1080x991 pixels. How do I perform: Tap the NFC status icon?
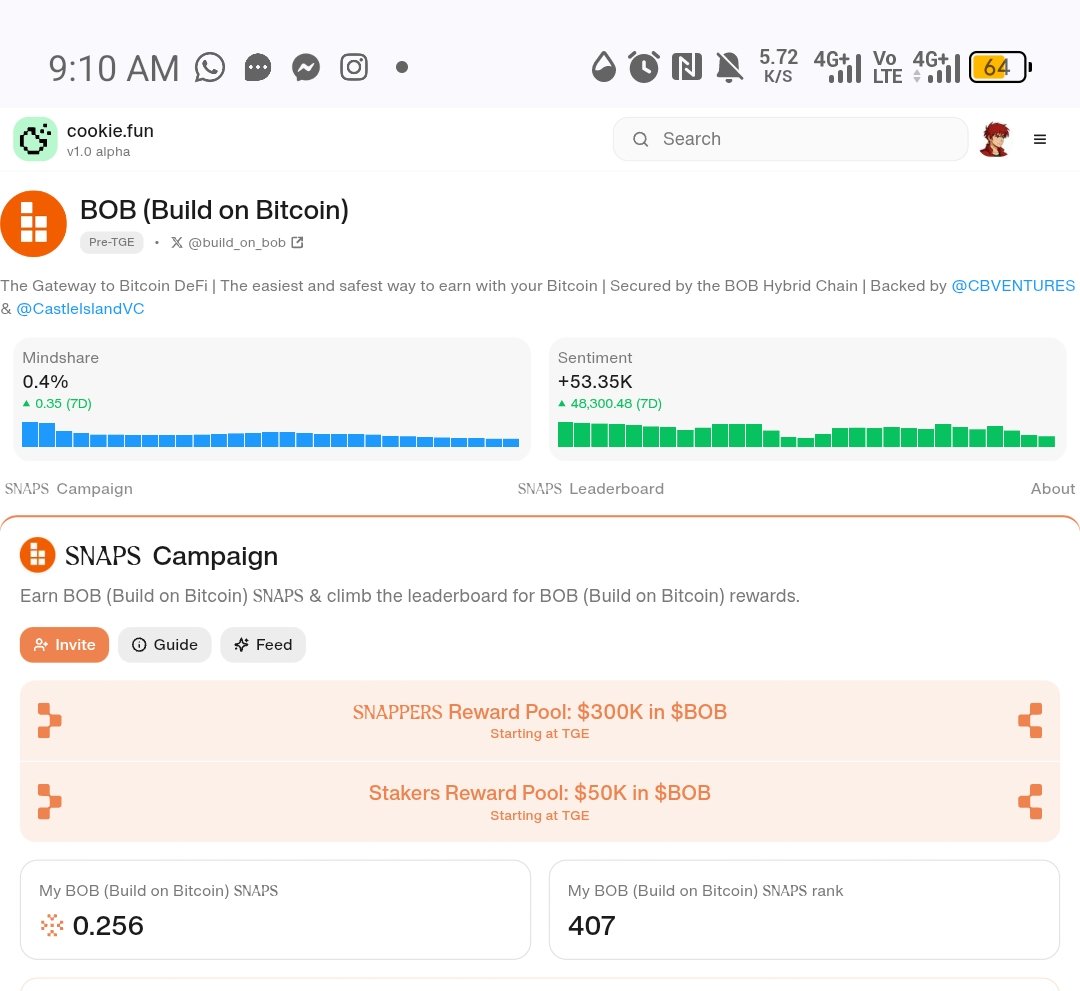coord(687,67)
